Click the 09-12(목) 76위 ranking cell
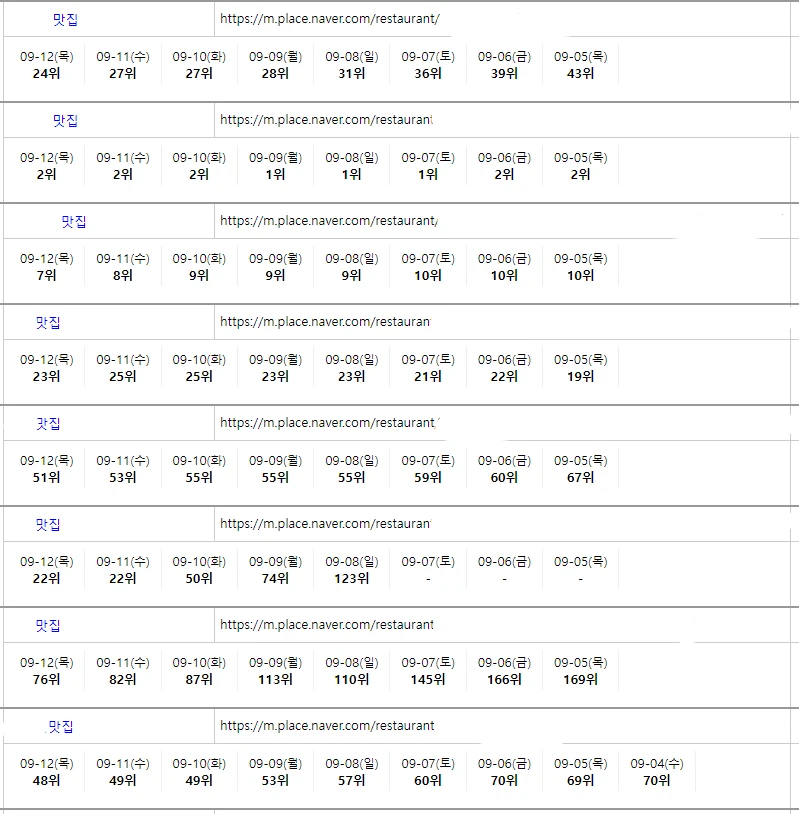Viewport: 802px width, 814px height. pyautogui.click(x=46, y=671)
